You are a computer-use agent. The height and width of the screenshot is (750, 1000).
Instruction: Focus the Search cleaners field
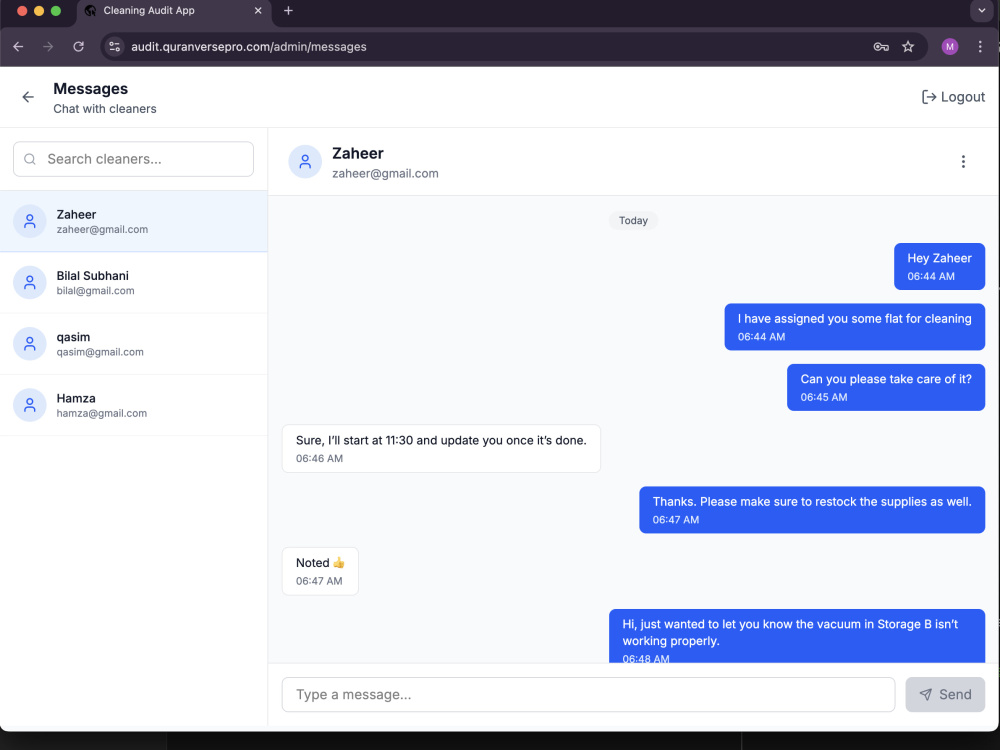point(133,159)
